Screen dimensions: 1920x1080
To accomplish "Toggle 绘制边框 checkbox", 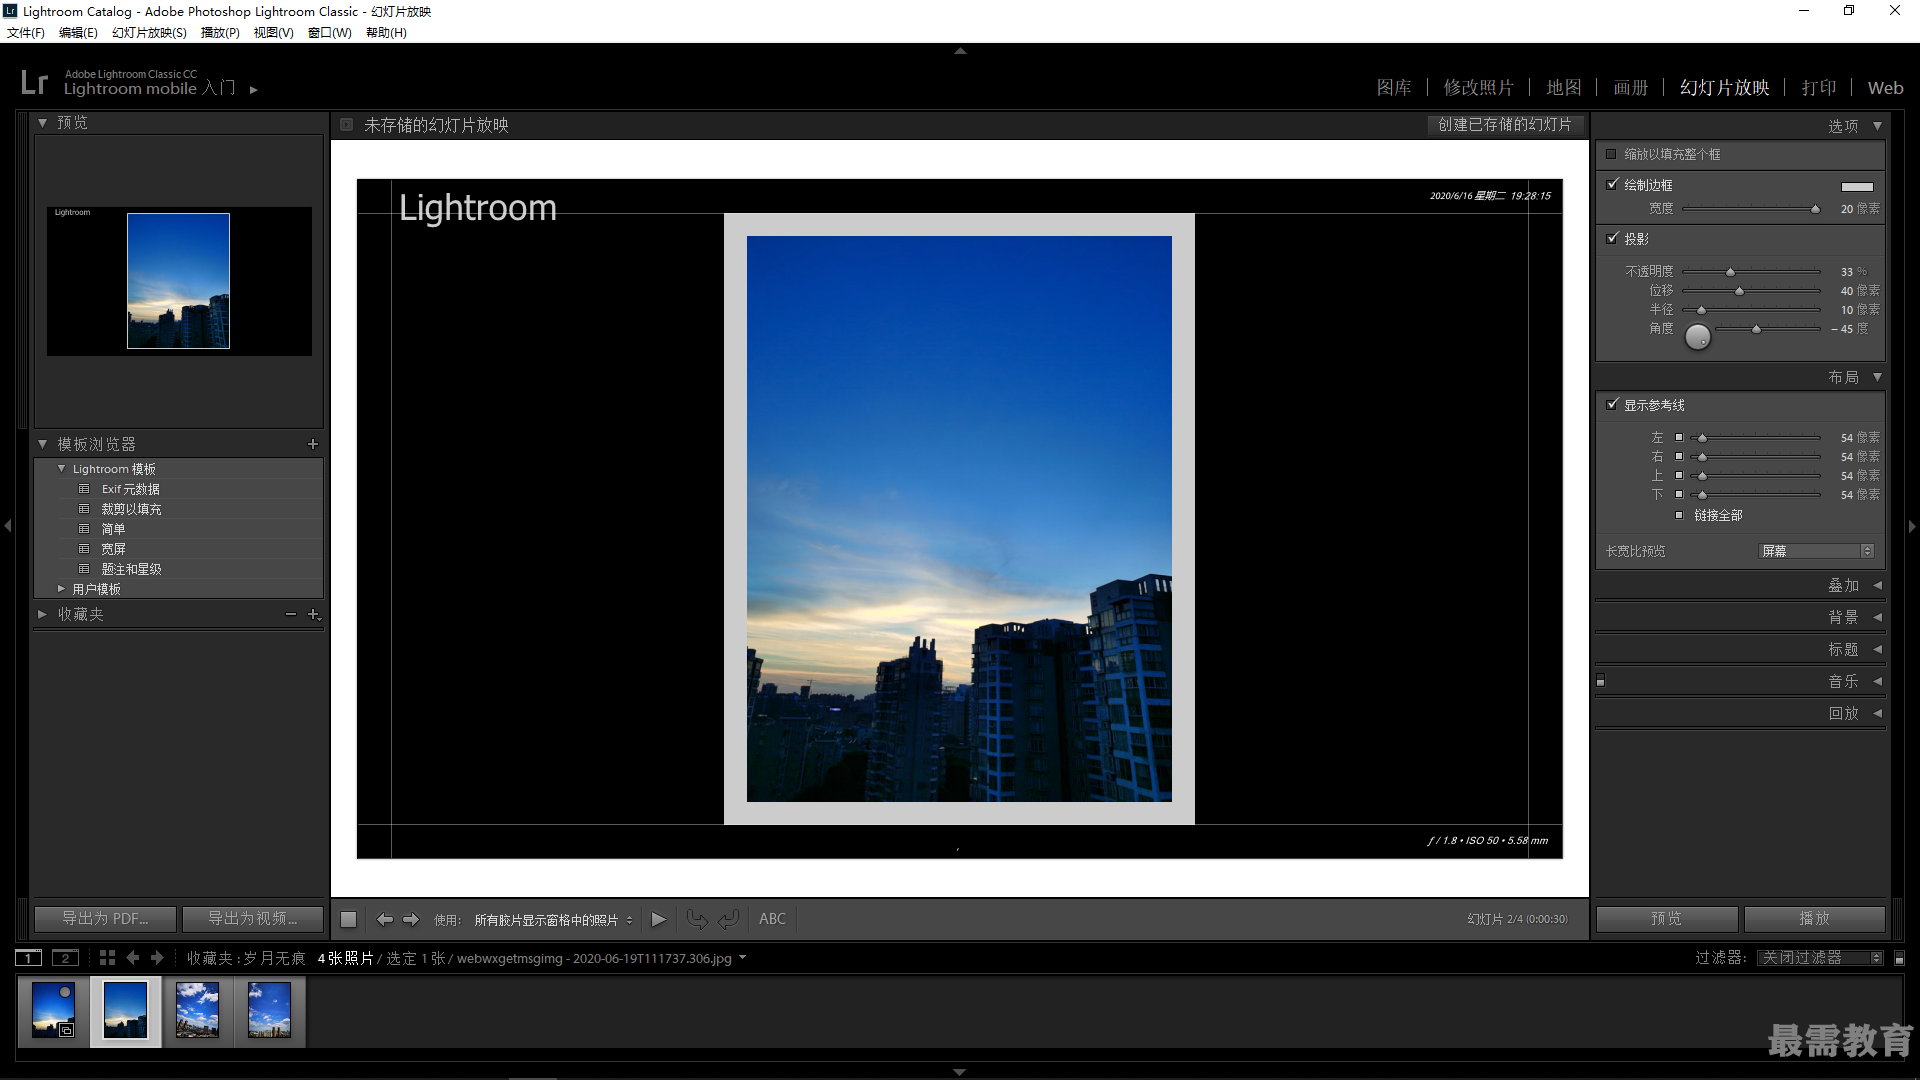I will (x=1612, y=184).
